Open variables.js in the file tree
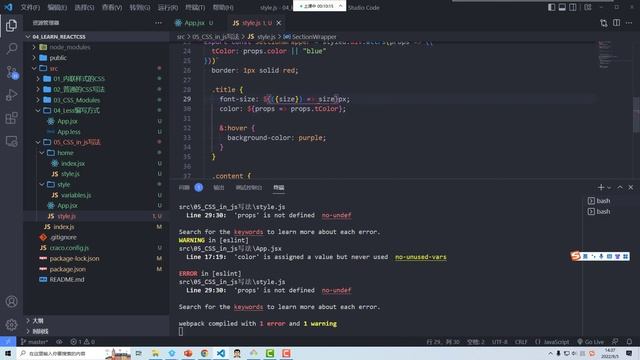Screen dimensions: 640x360 (x=76, y=195)
